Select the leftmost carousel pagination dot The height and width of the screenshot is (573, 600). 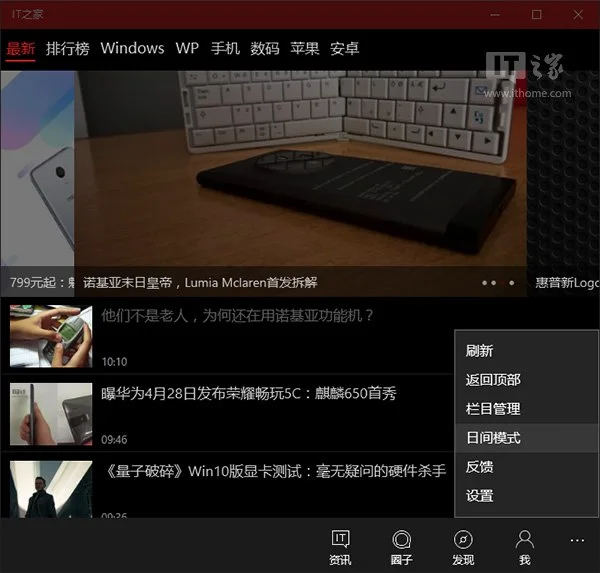(x=484, y=283)
